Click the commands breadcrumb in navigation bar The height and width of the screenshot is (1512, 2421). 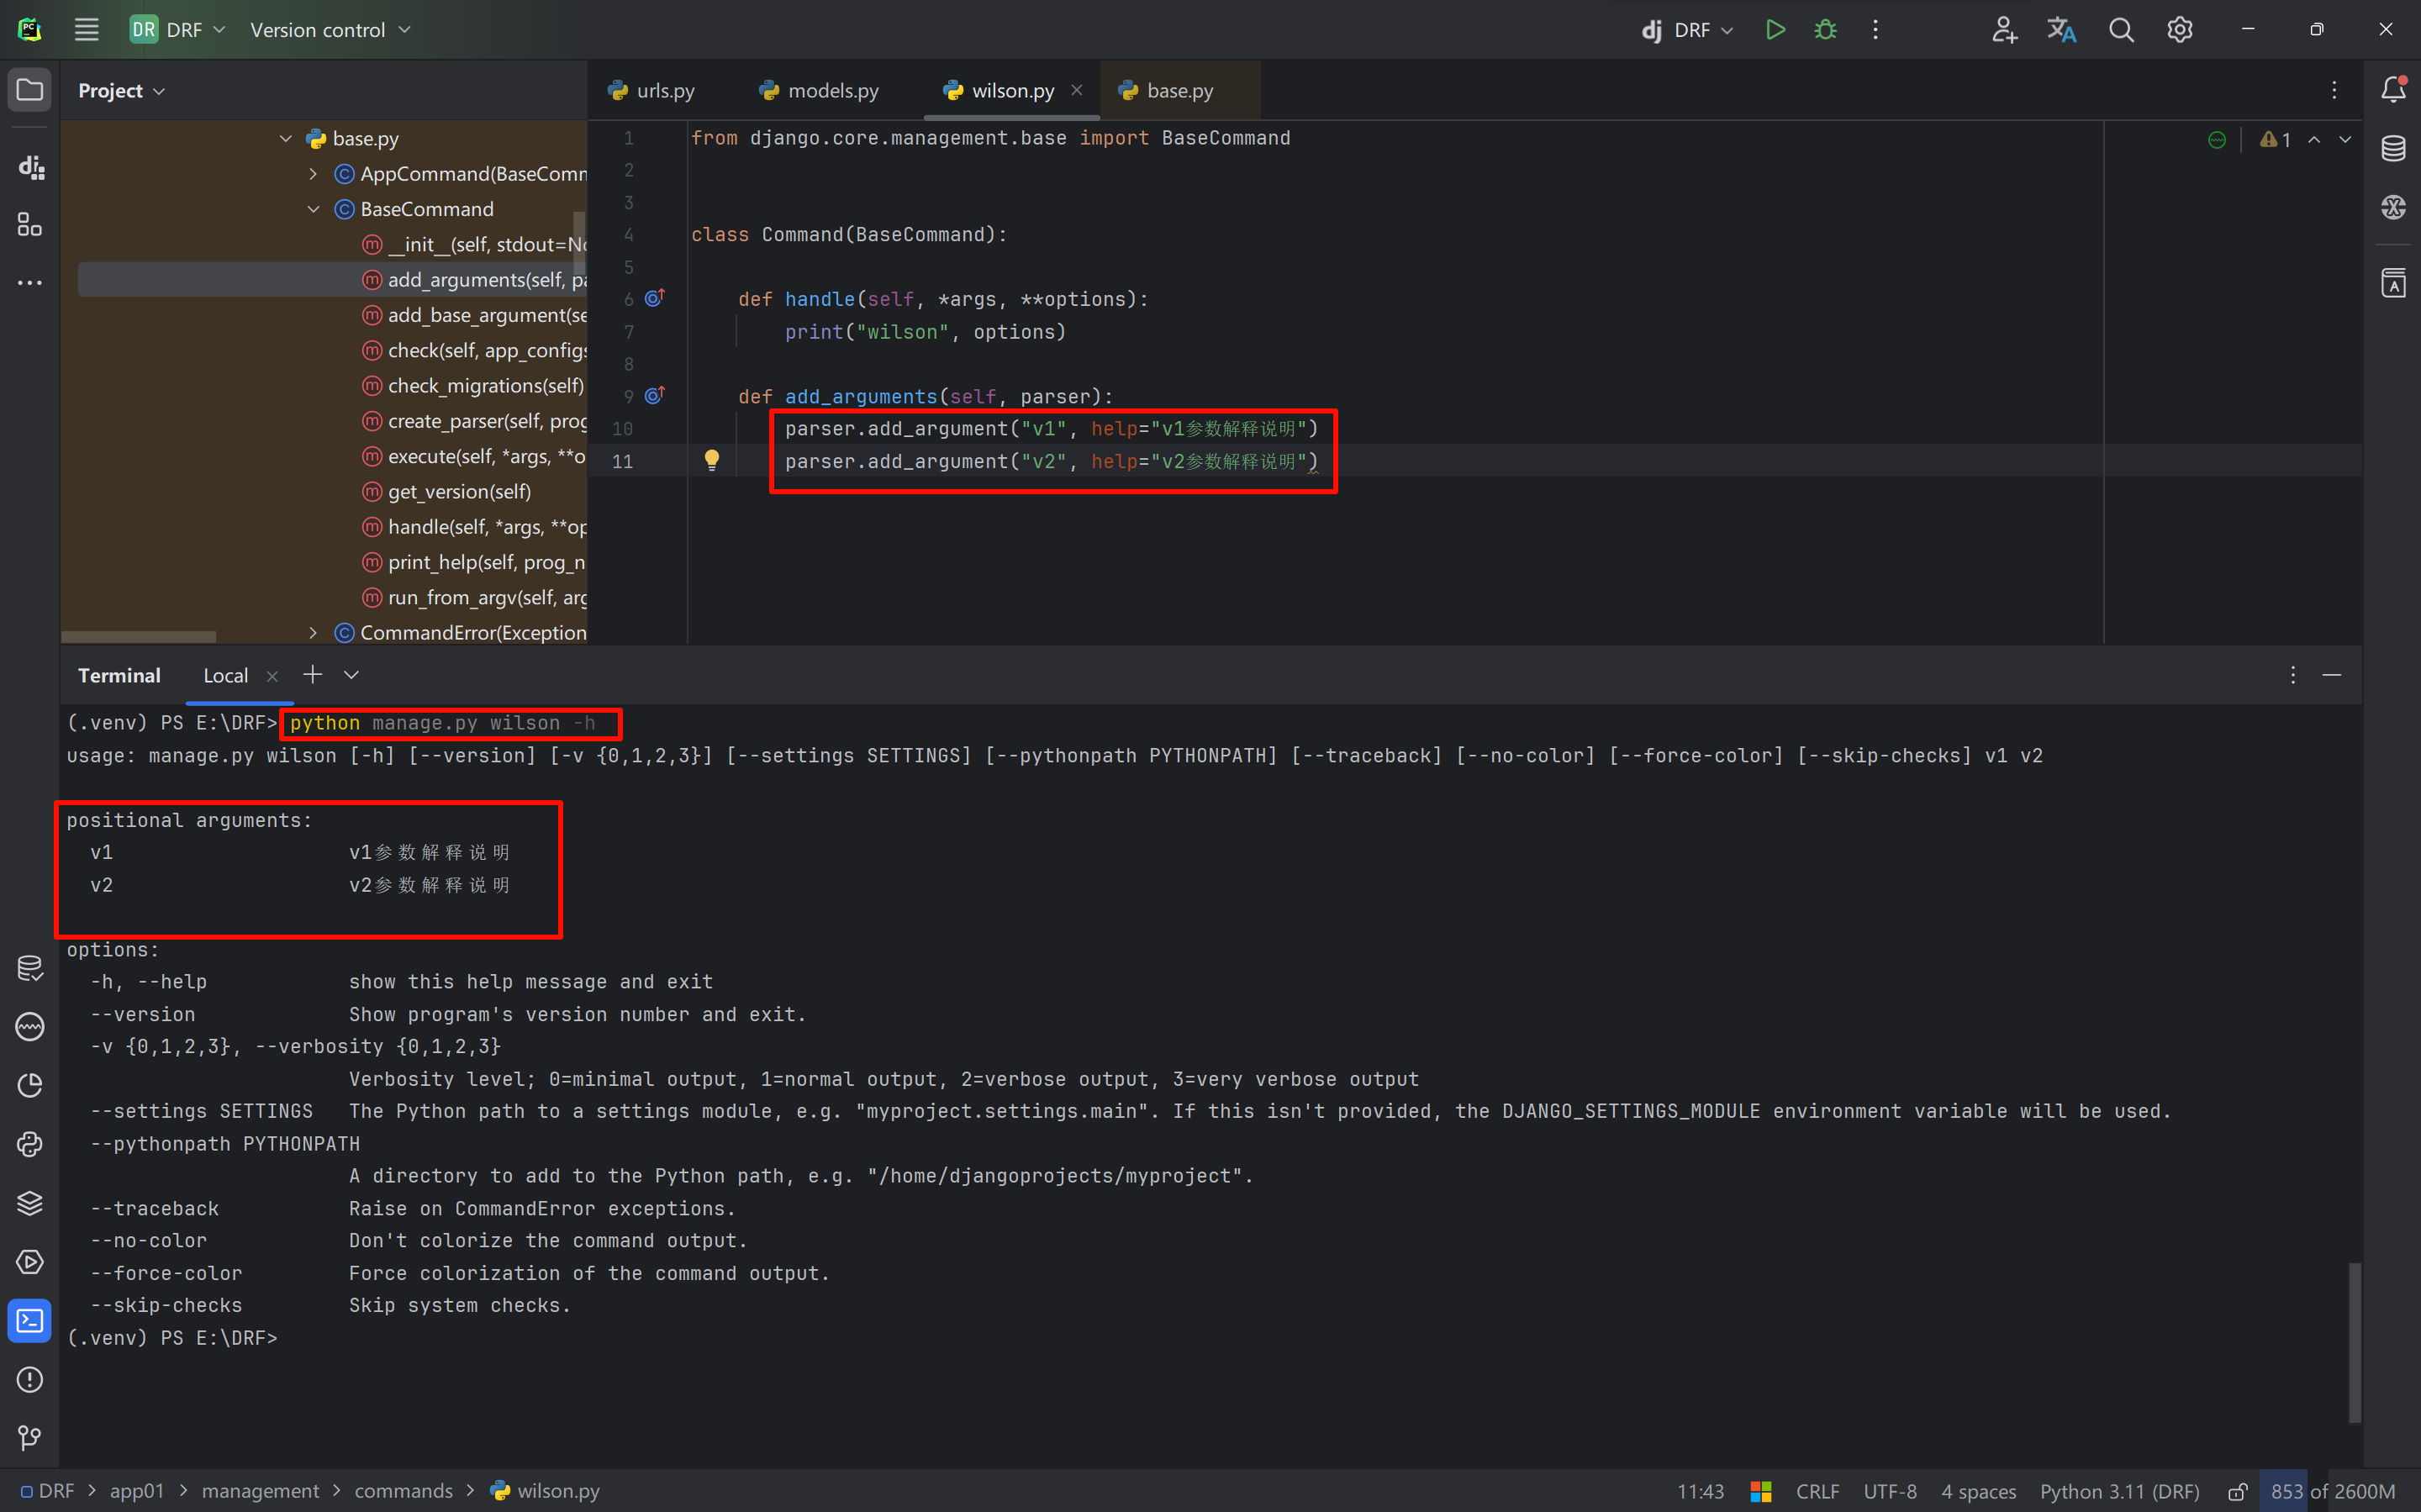point(403,1491)
